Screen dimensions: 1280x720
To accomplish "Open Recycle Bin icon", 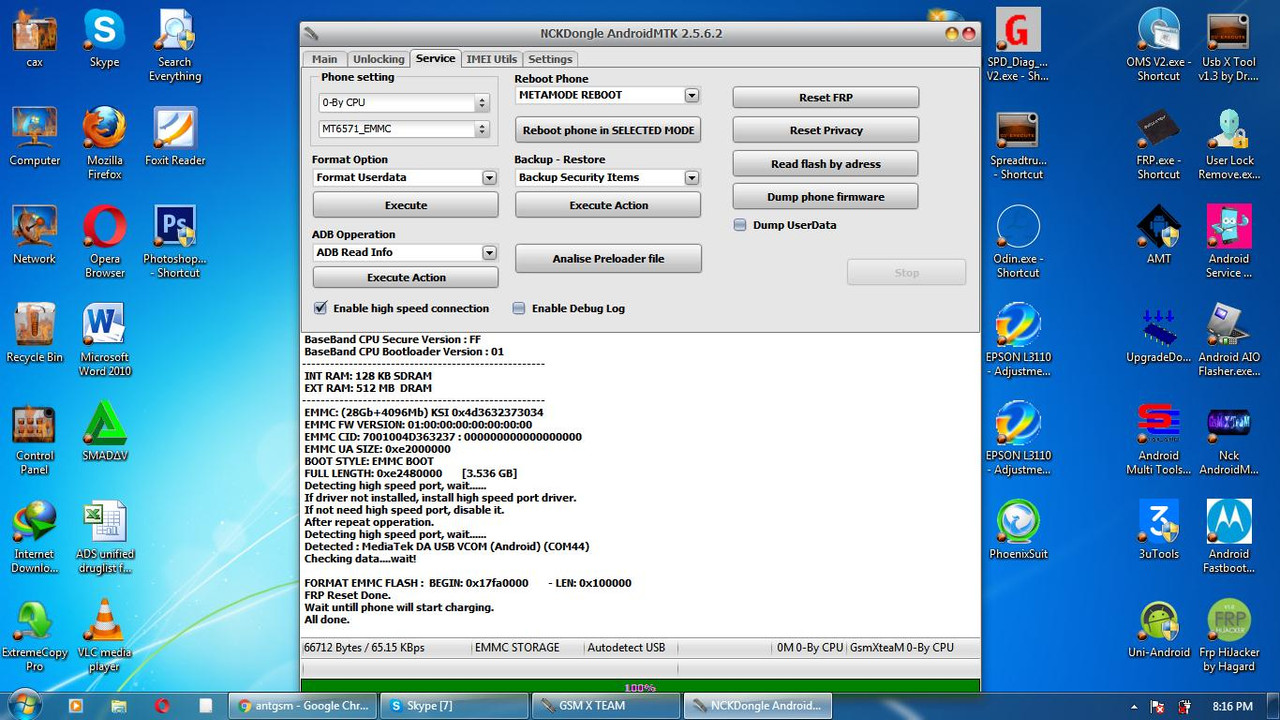I will (x=34, y=333).
